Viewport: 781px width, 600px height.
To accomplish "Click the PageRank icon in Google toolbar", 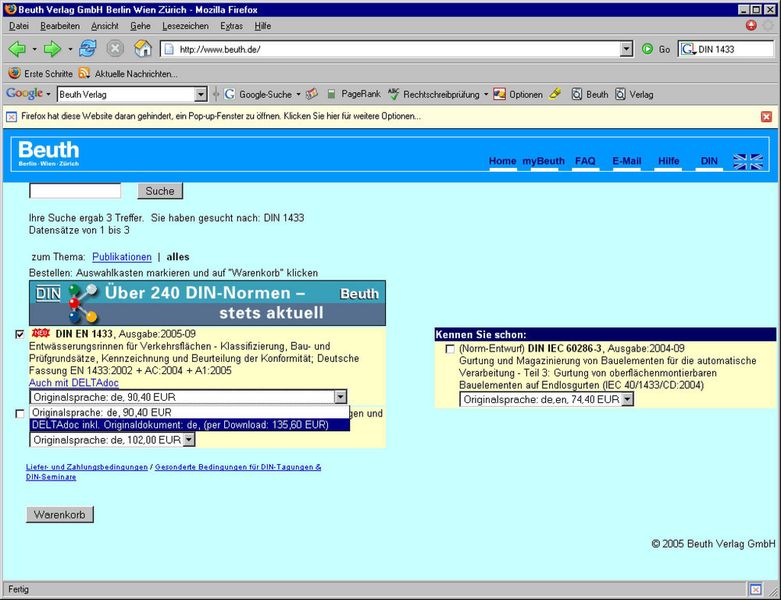I will click(332, 94).
